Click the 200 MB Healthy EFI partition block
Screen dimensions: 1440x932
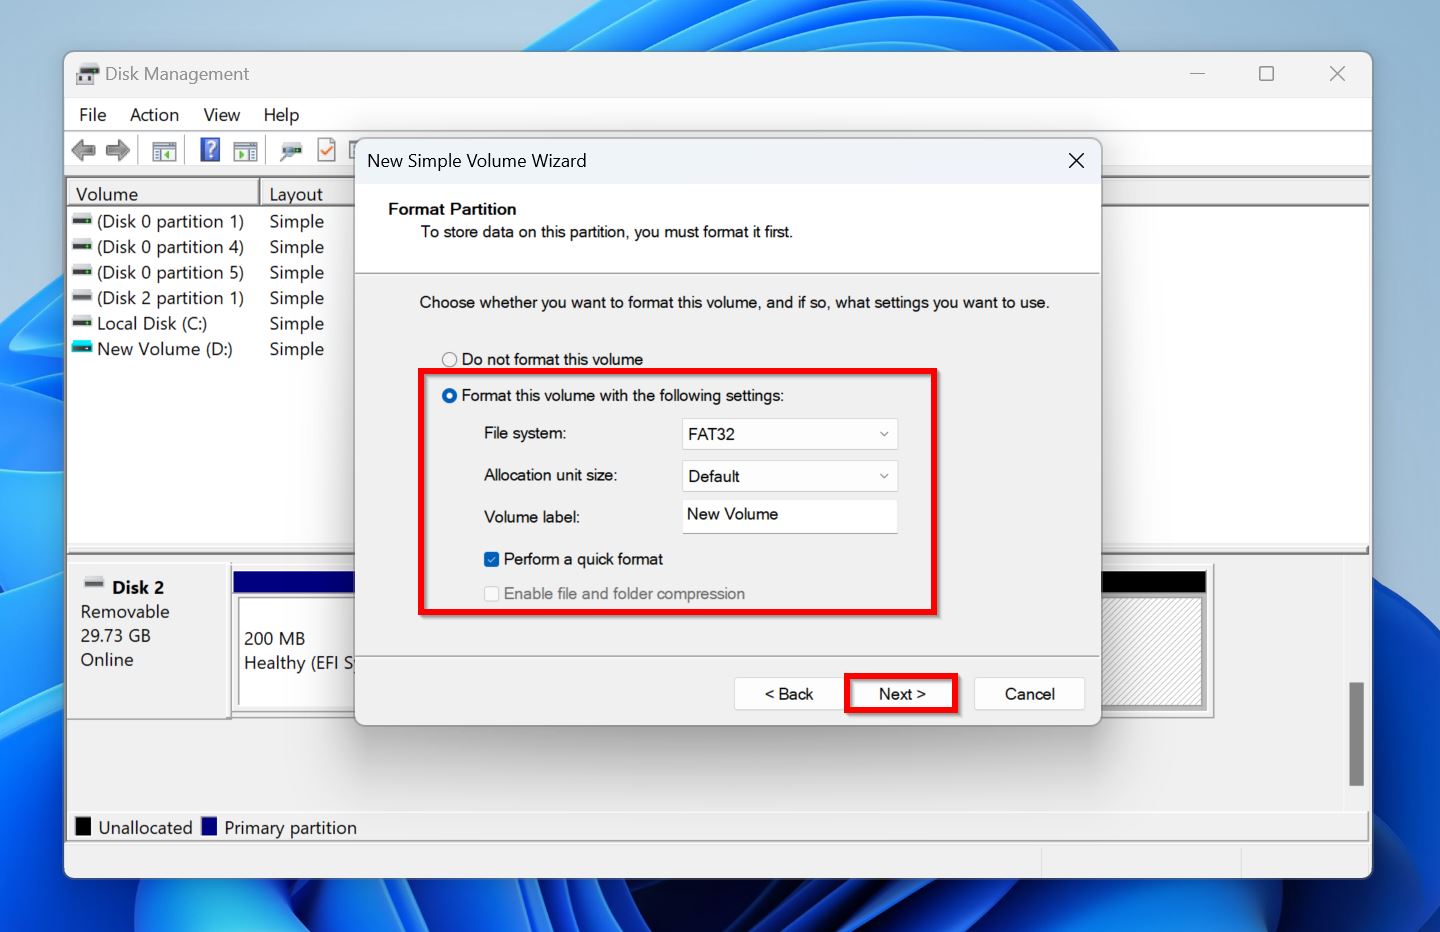point(297,651)
